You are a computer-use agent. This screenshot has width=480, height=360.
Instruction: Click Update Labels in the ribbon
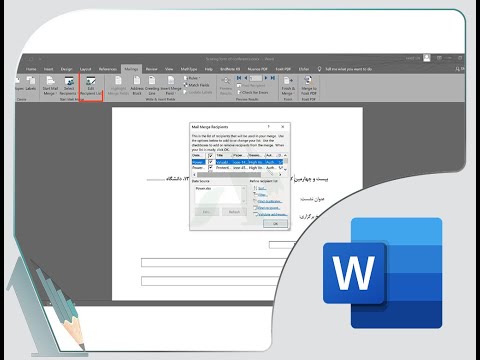coord(198,92)
